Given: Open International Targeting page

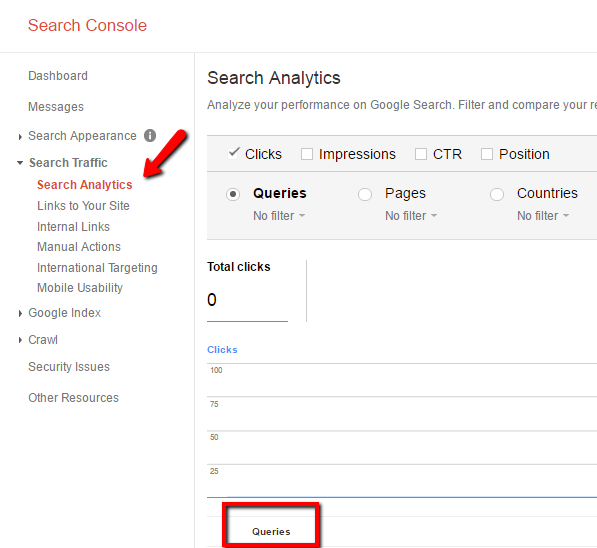Looking at the screenshot, I should (x=97, y=268).
